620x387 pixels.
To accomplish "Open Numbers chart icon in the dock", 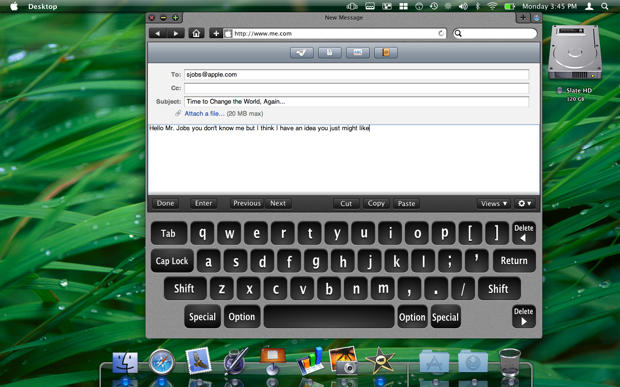I will 310,361.
